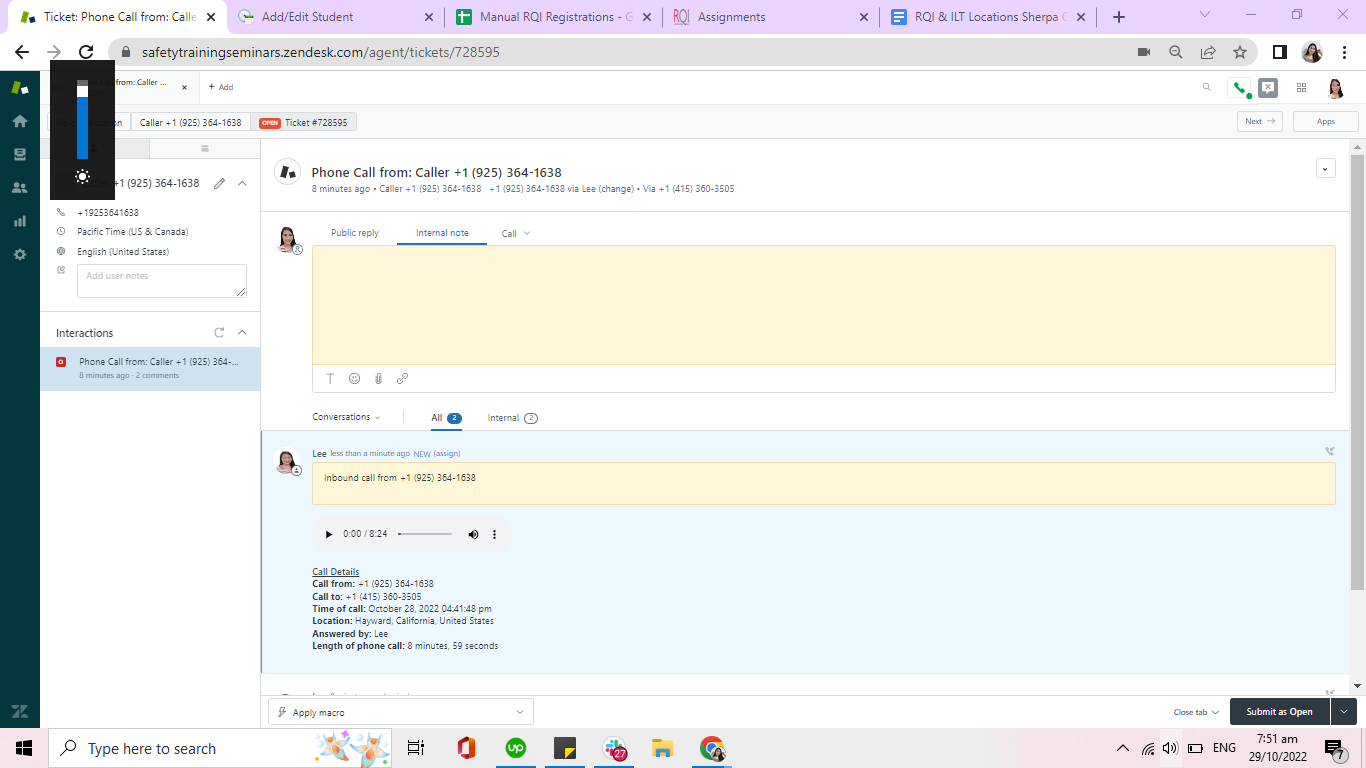Show All conversations tab
The height and width of the screenshot is (768, 1366).
[x=446, y=418]
